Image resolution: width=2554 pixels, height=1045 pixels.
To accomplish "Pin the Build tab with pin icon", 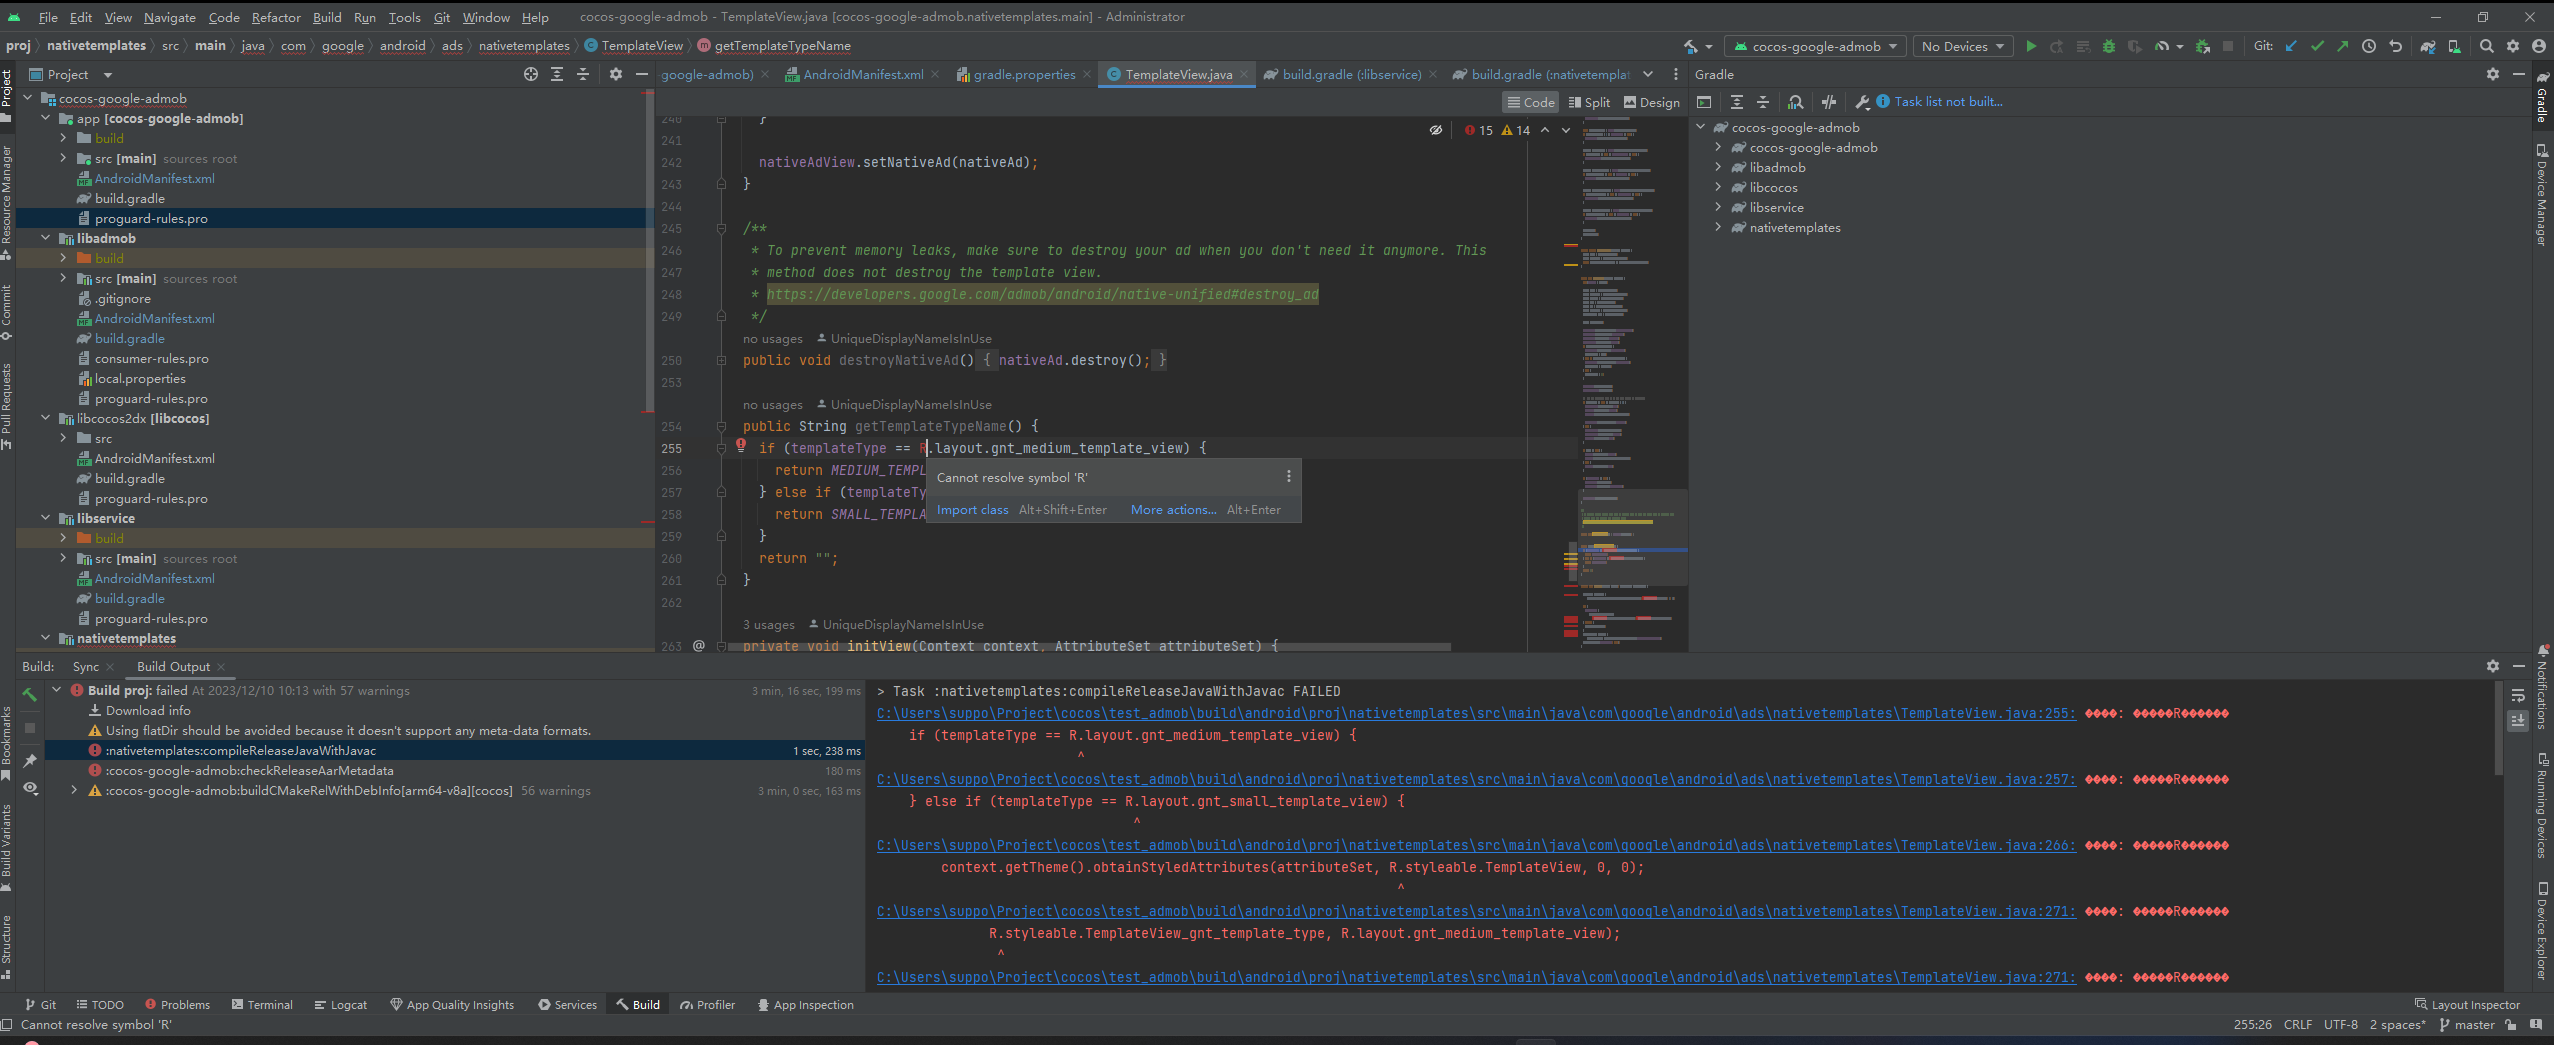I will (x=30, y=761).
